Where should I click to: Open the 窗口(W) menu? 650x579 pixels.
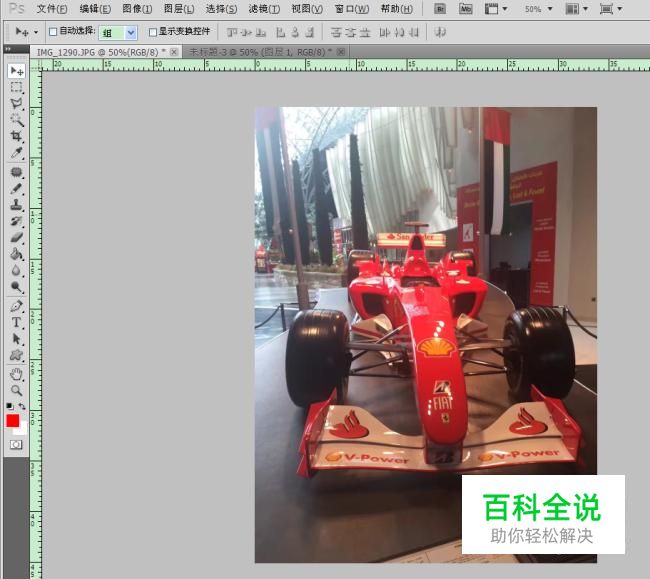[352, 9]
